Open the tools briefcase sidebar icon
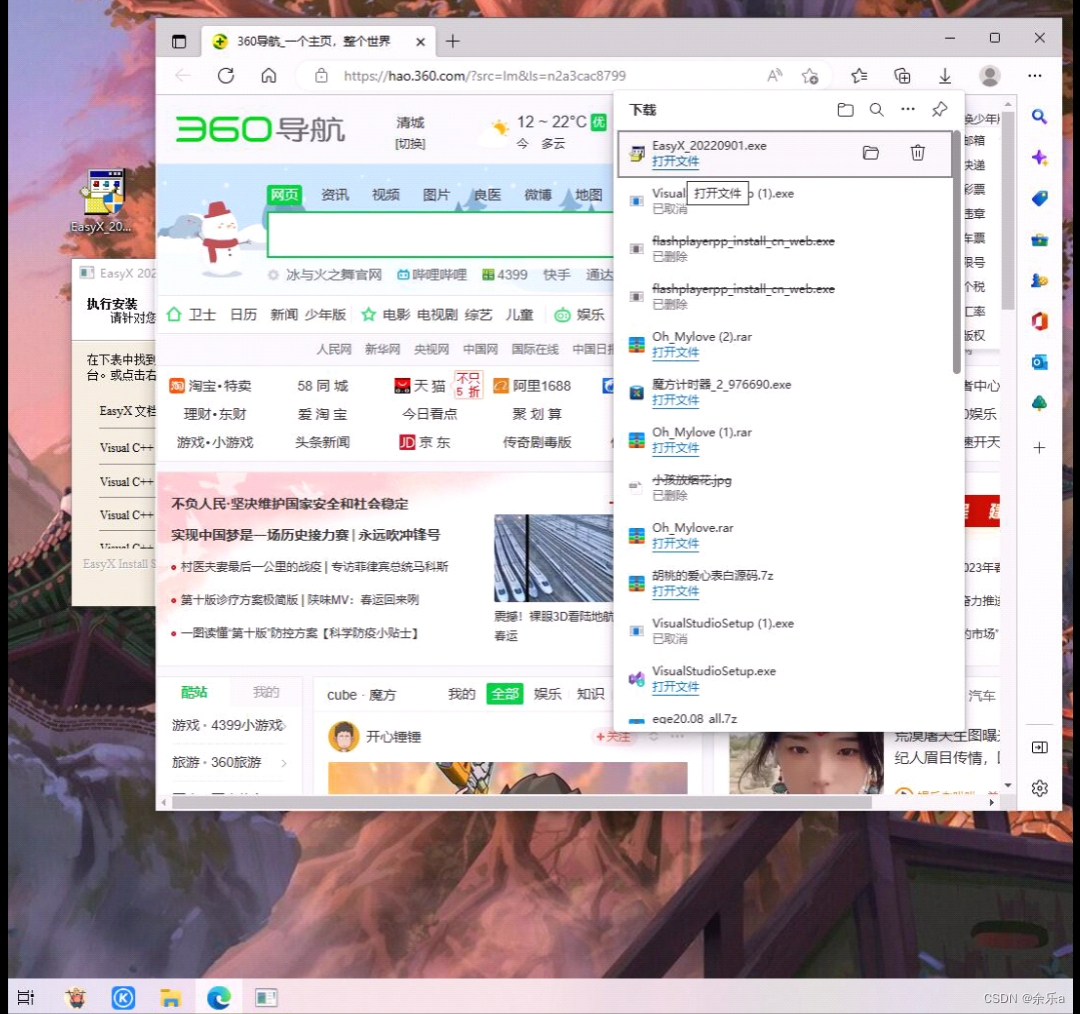1080x1014 pixels. coord(1039,240)
